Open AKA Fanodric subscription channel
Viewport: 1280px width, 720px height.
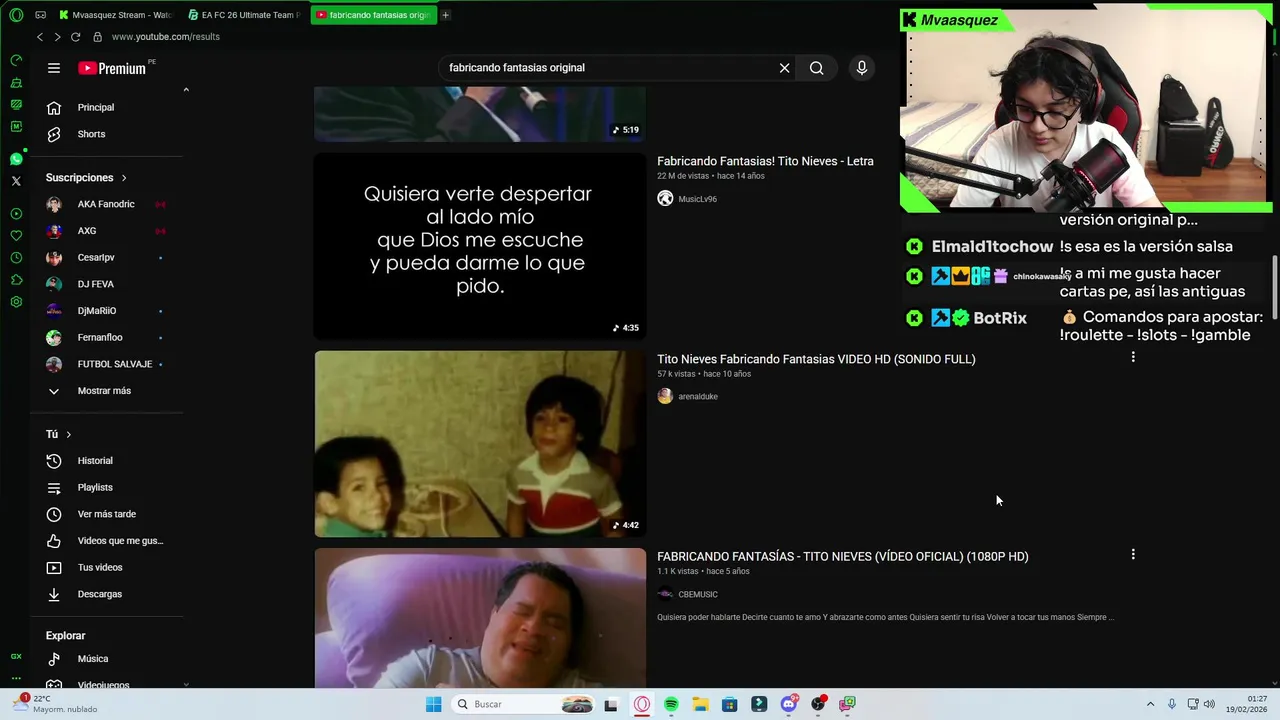point(106,204)
